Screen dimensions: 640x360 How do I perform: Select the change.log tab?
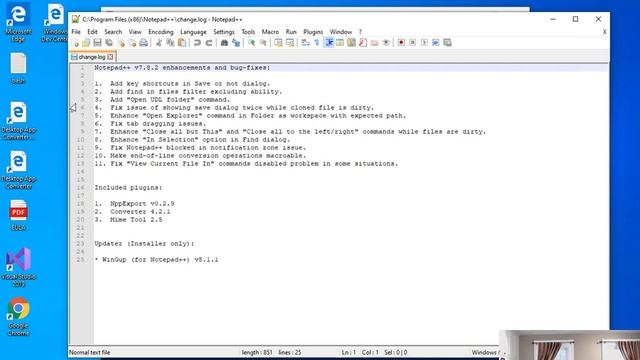pyautogui.click(x=92, y=57)
